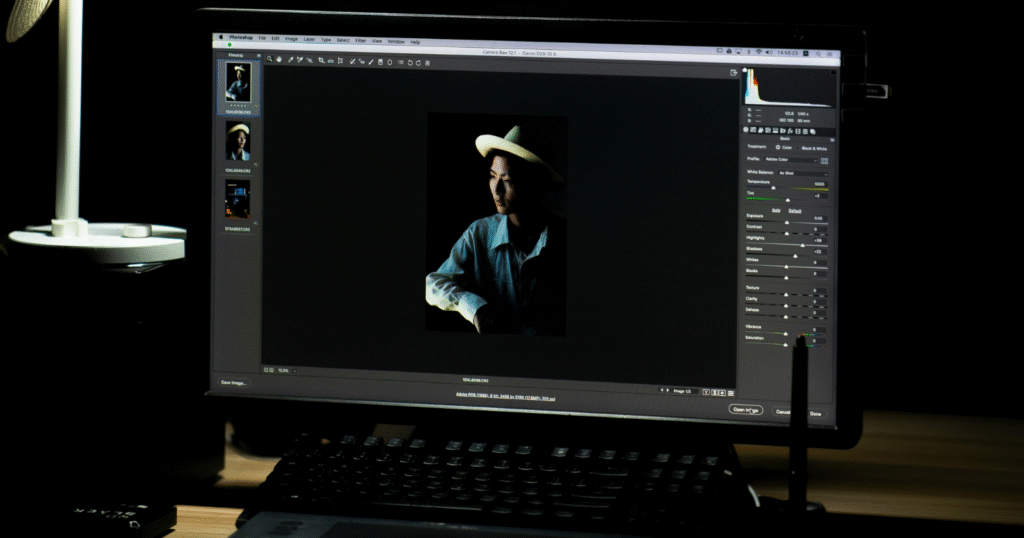1024x538 pixels.
Task: Select the third filmstrip night-scene thumbnail
Action: [237, 199]
